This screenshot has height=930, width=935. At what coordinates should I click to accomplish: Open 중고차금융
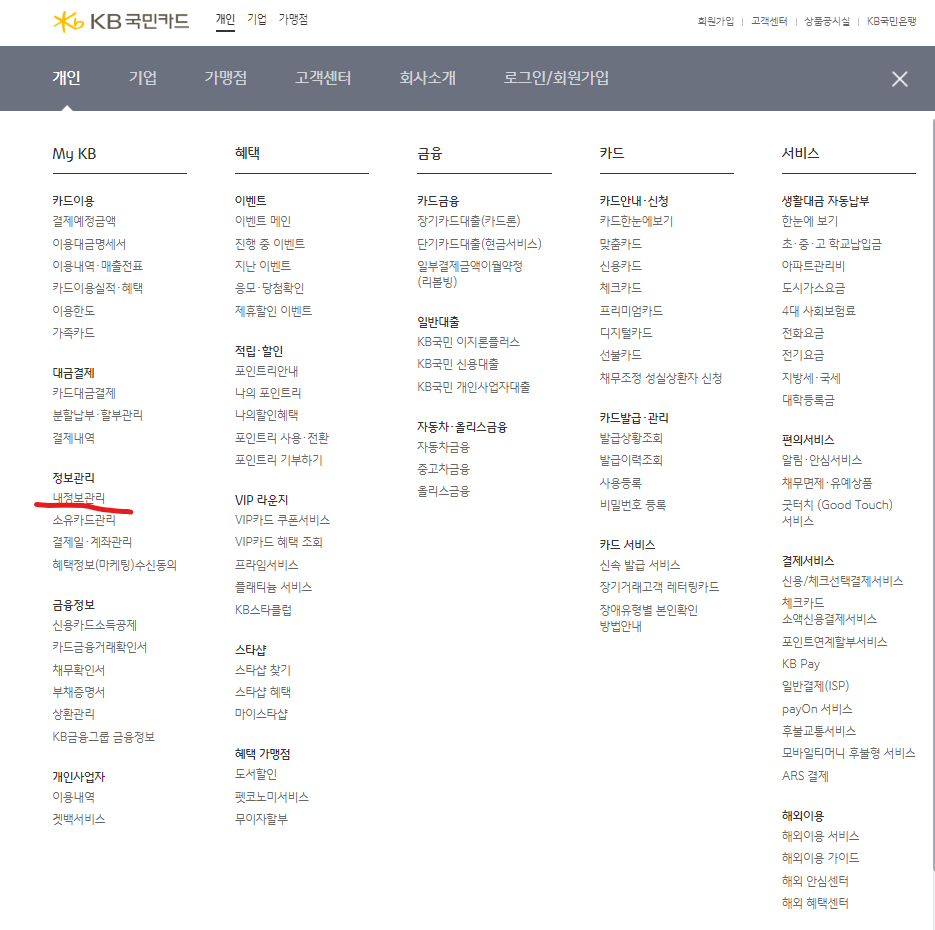coord(443,469)
